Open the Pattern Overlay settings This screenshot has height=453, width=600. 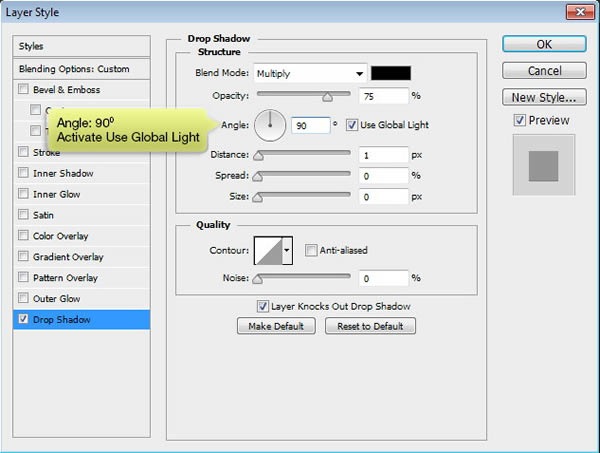[x=65, y=278]
